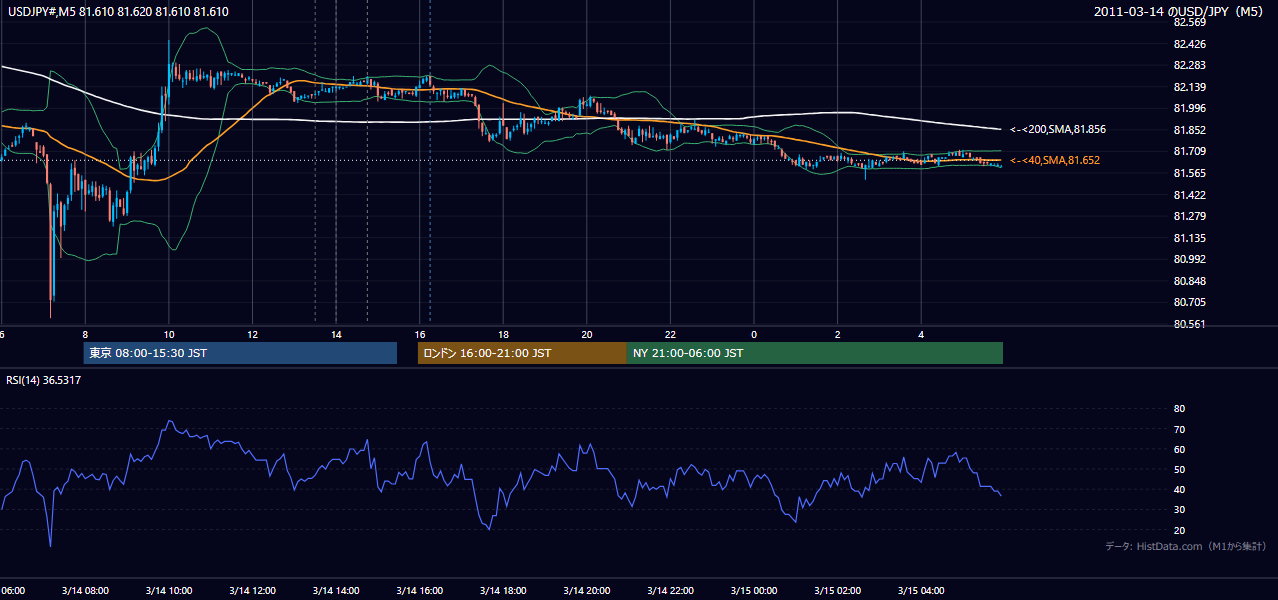Click the 3/14 14:00 time label
The image size is (1278, 600).
pyautogui.click(x=335, y=590)
